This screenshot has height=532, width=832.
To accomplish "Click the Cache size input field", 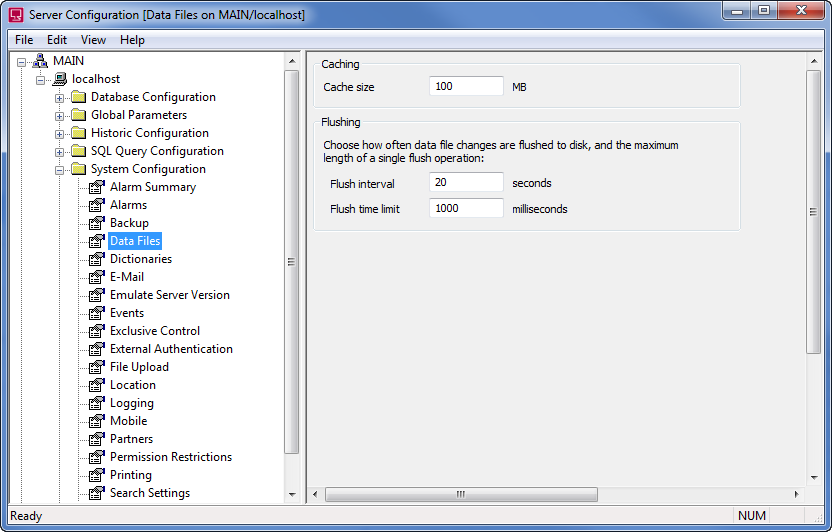I will coord(466,87).
